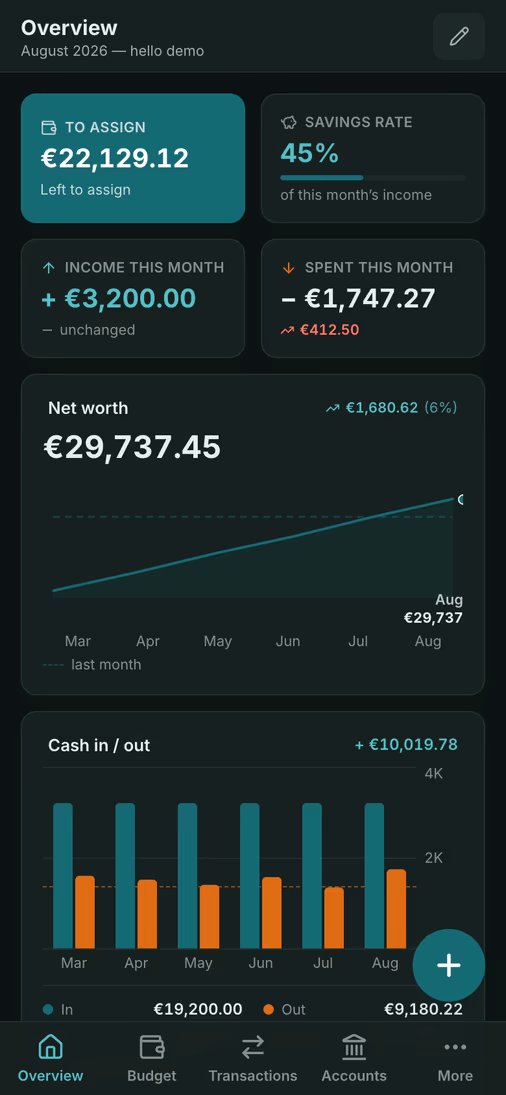Tap the August point on net worth chart

460,499
